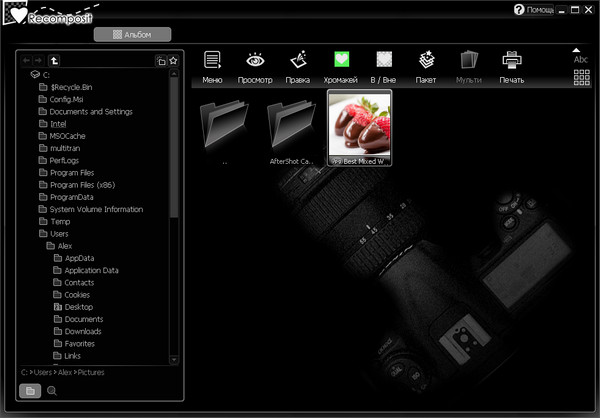Launch the Хромакей green heart tool

[x=341, y=67]
